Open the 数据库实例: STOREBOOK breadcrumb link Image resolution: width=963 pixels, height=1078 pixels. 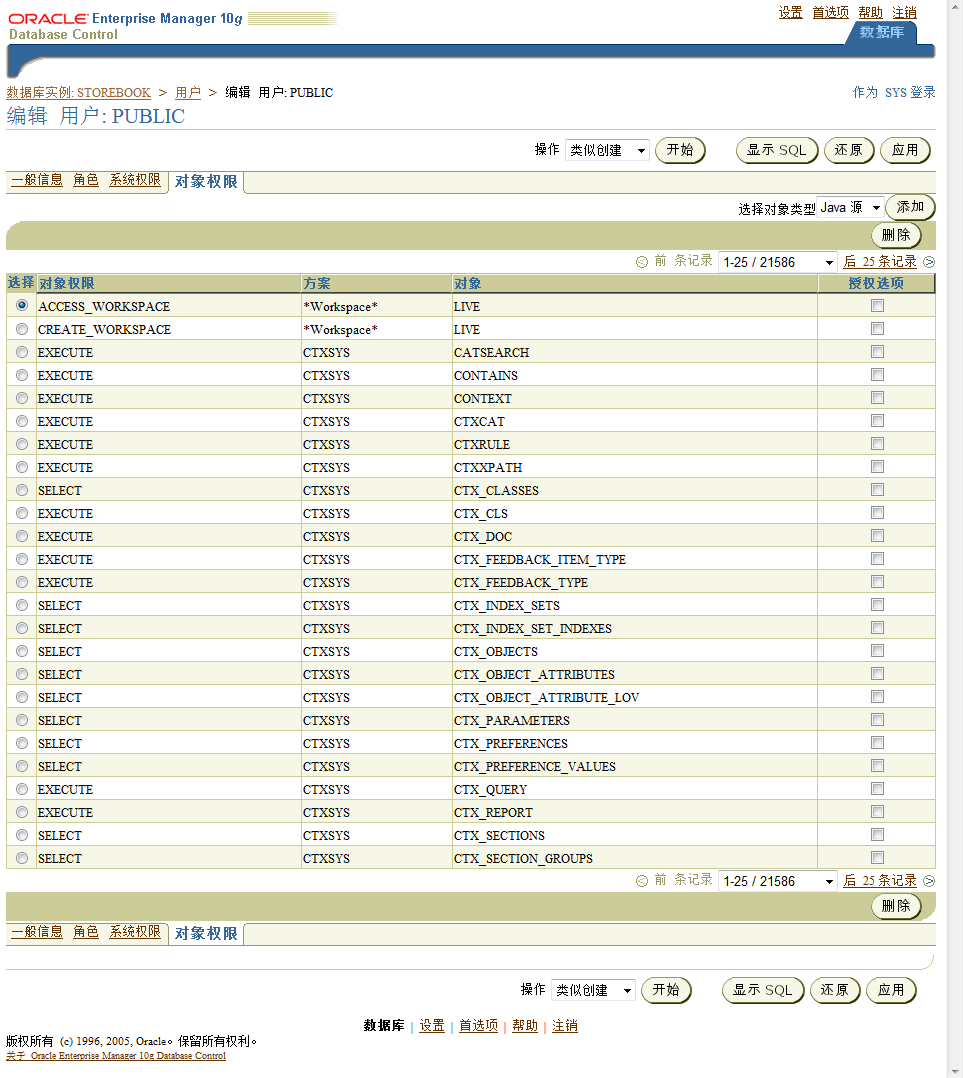78,93
